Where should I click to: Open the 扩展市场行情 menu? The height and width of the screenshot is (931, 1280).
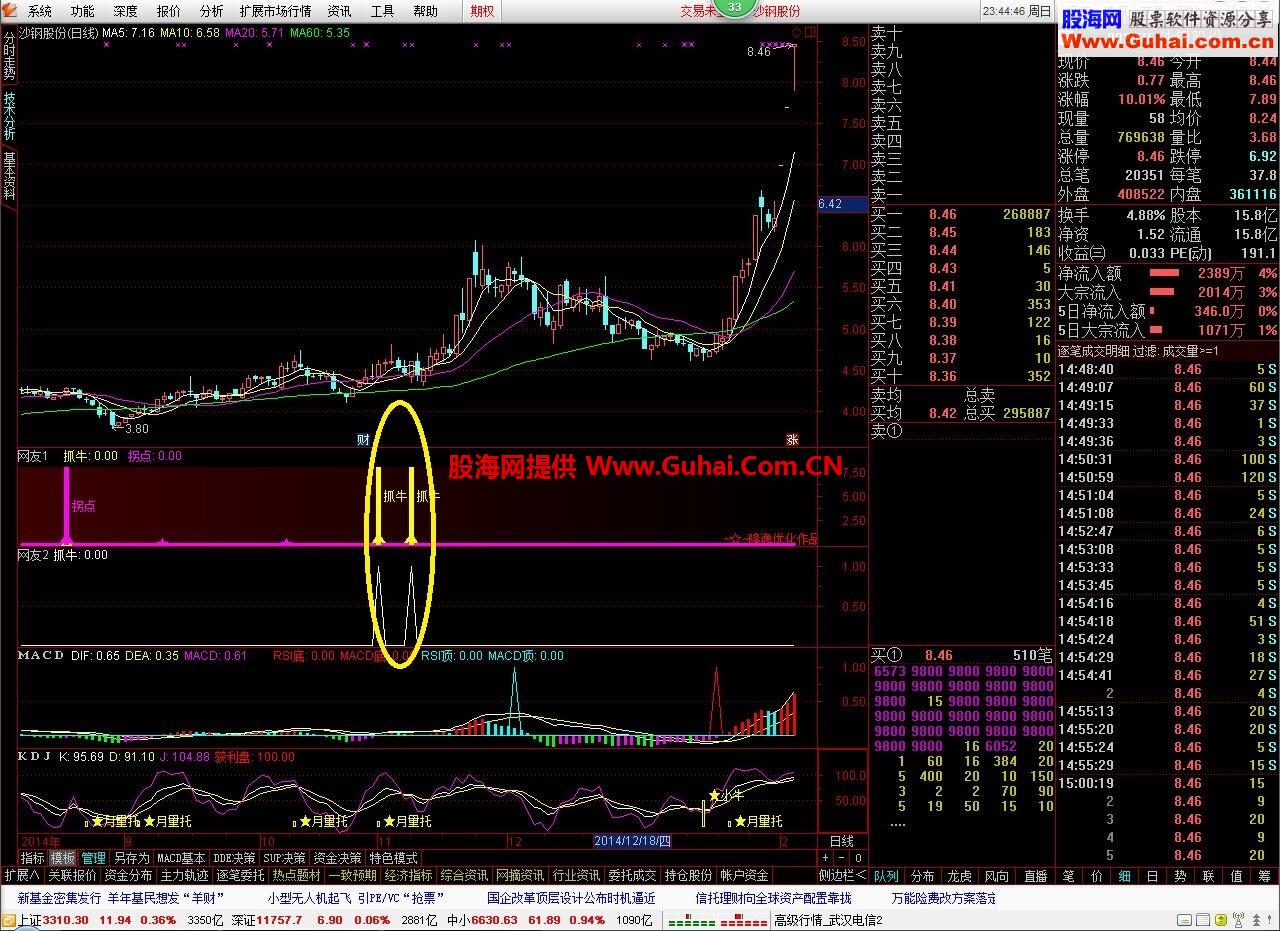[x=276, y=11]
